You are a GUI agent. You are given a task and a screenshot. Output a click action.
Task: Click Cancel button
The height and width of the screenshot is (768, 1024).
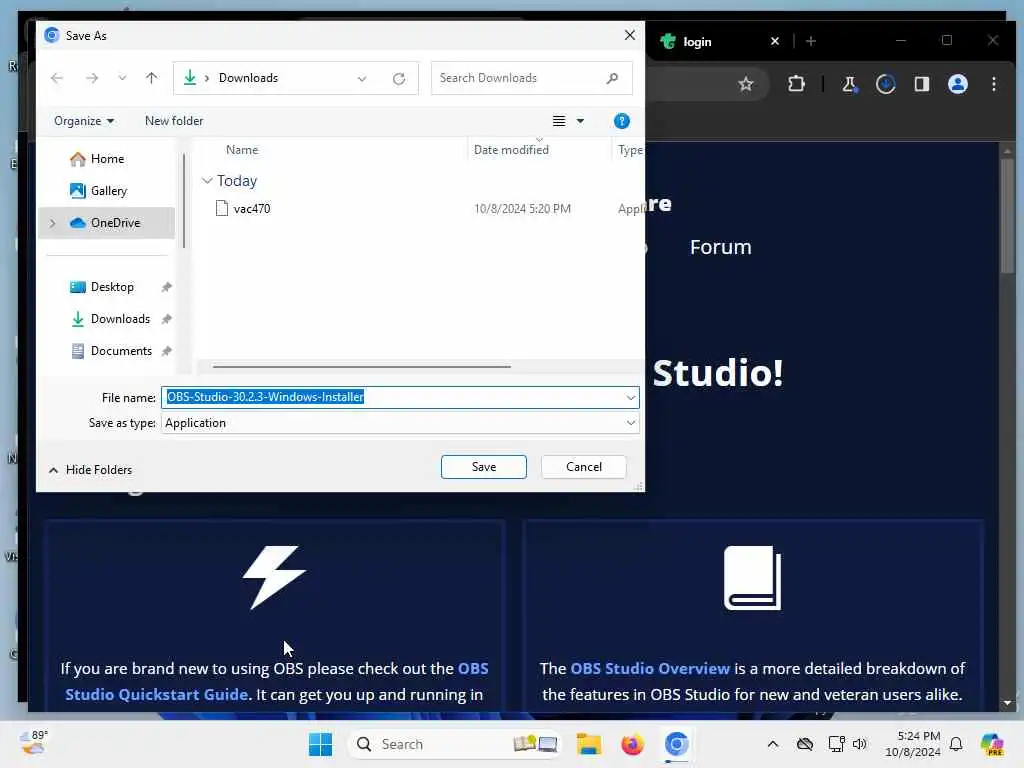(x=584, y=467)
